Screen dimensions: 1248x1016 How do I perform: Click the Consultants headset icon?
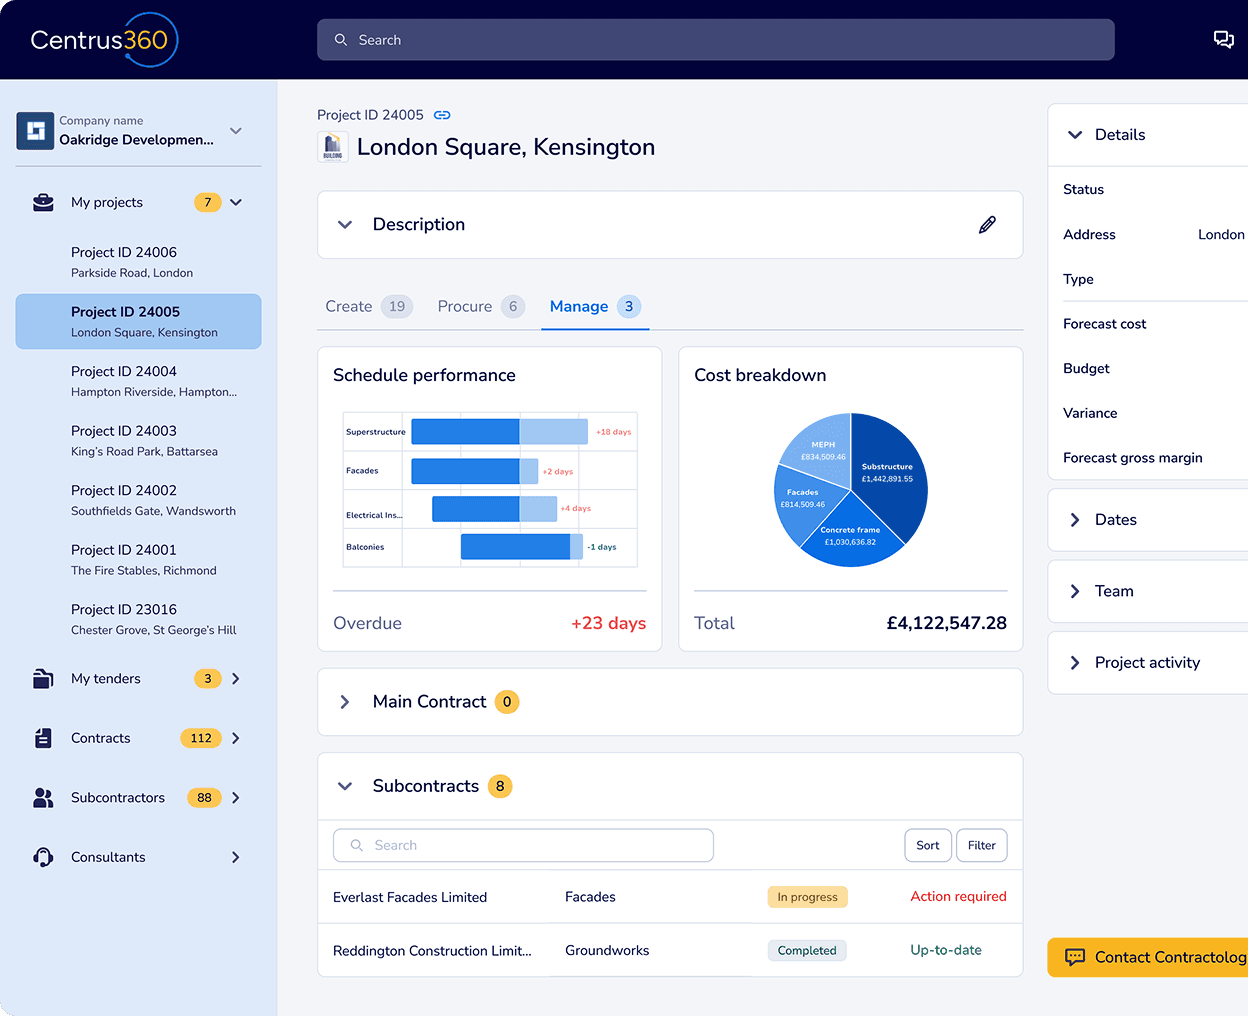coord(43,857)
